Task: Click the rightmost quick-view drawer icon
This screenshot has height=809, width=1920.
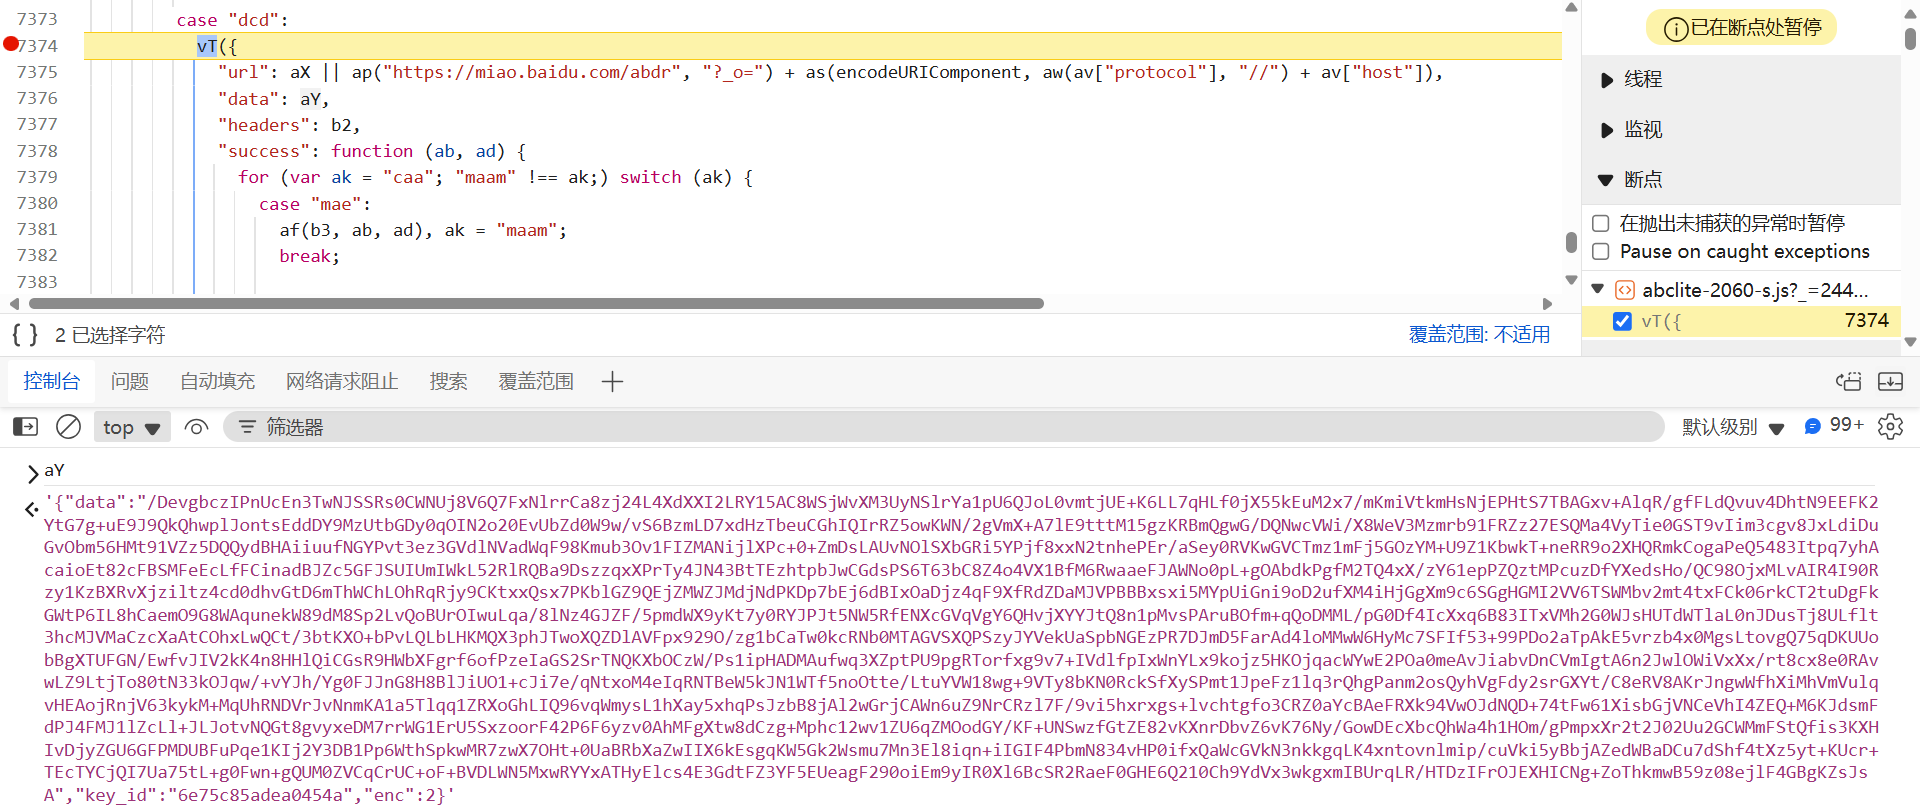Action: click(x=1891, y=381)
